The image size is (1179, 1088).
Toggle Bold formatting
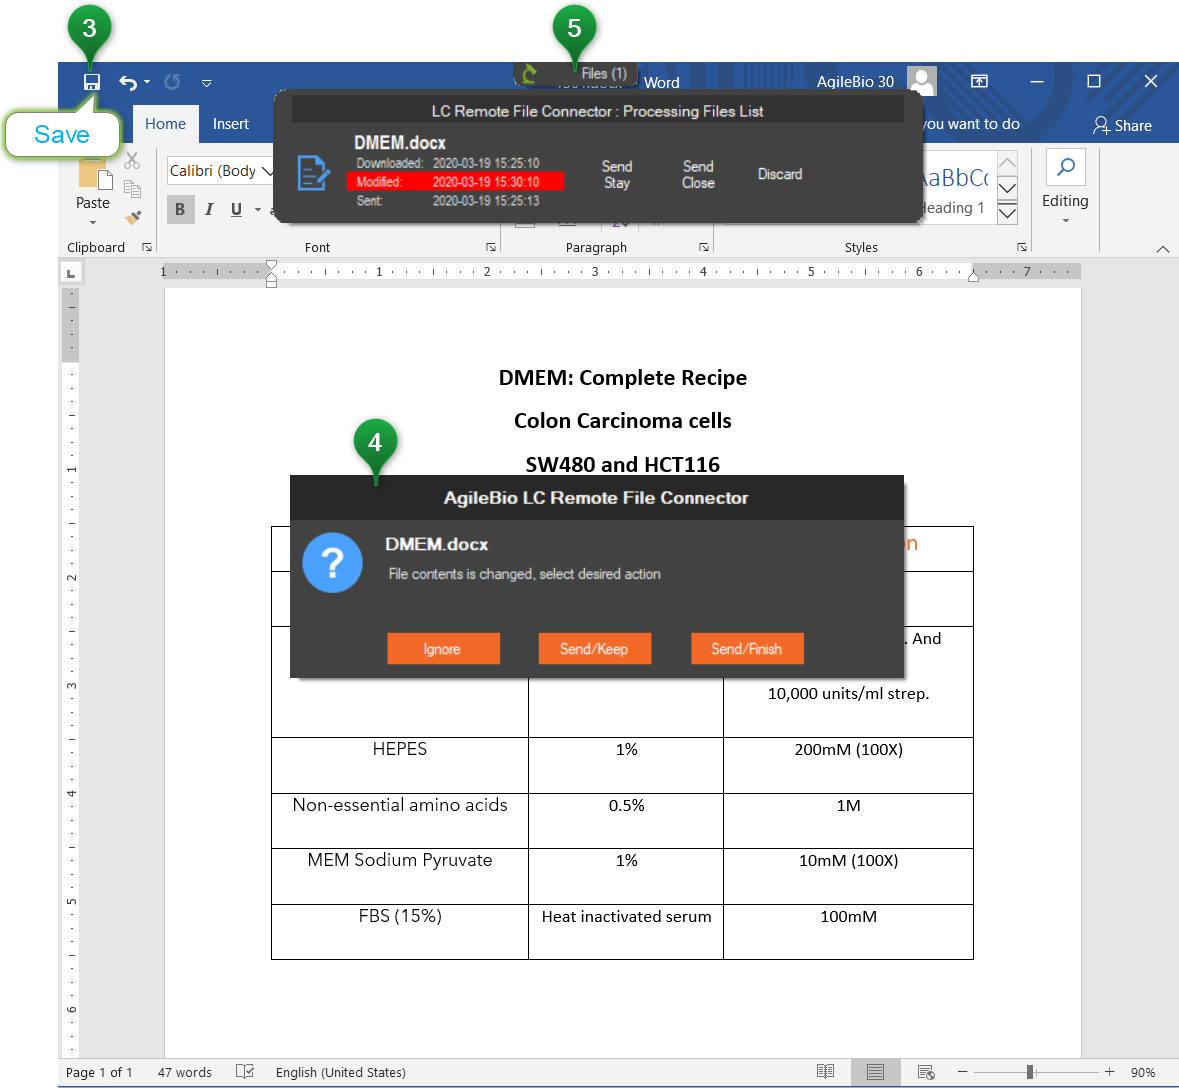point(180,209)
